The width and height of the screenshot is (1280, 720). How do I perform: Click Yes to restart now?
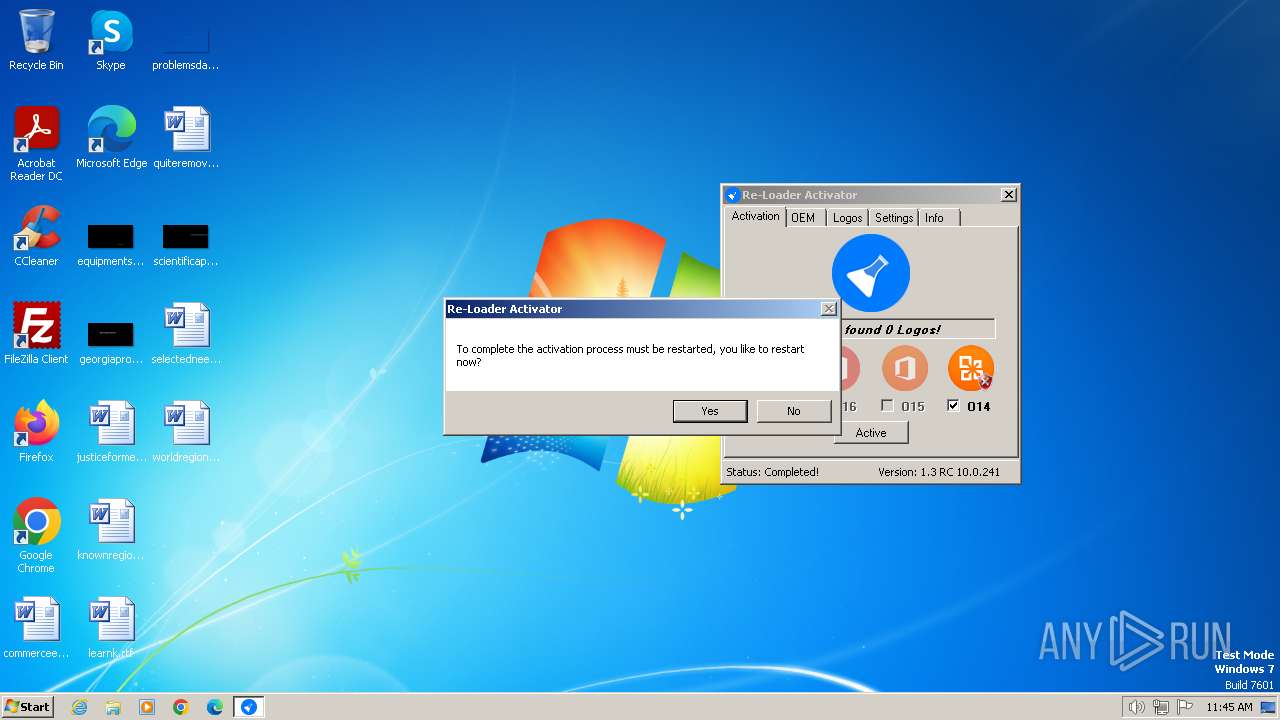(710, 411)
